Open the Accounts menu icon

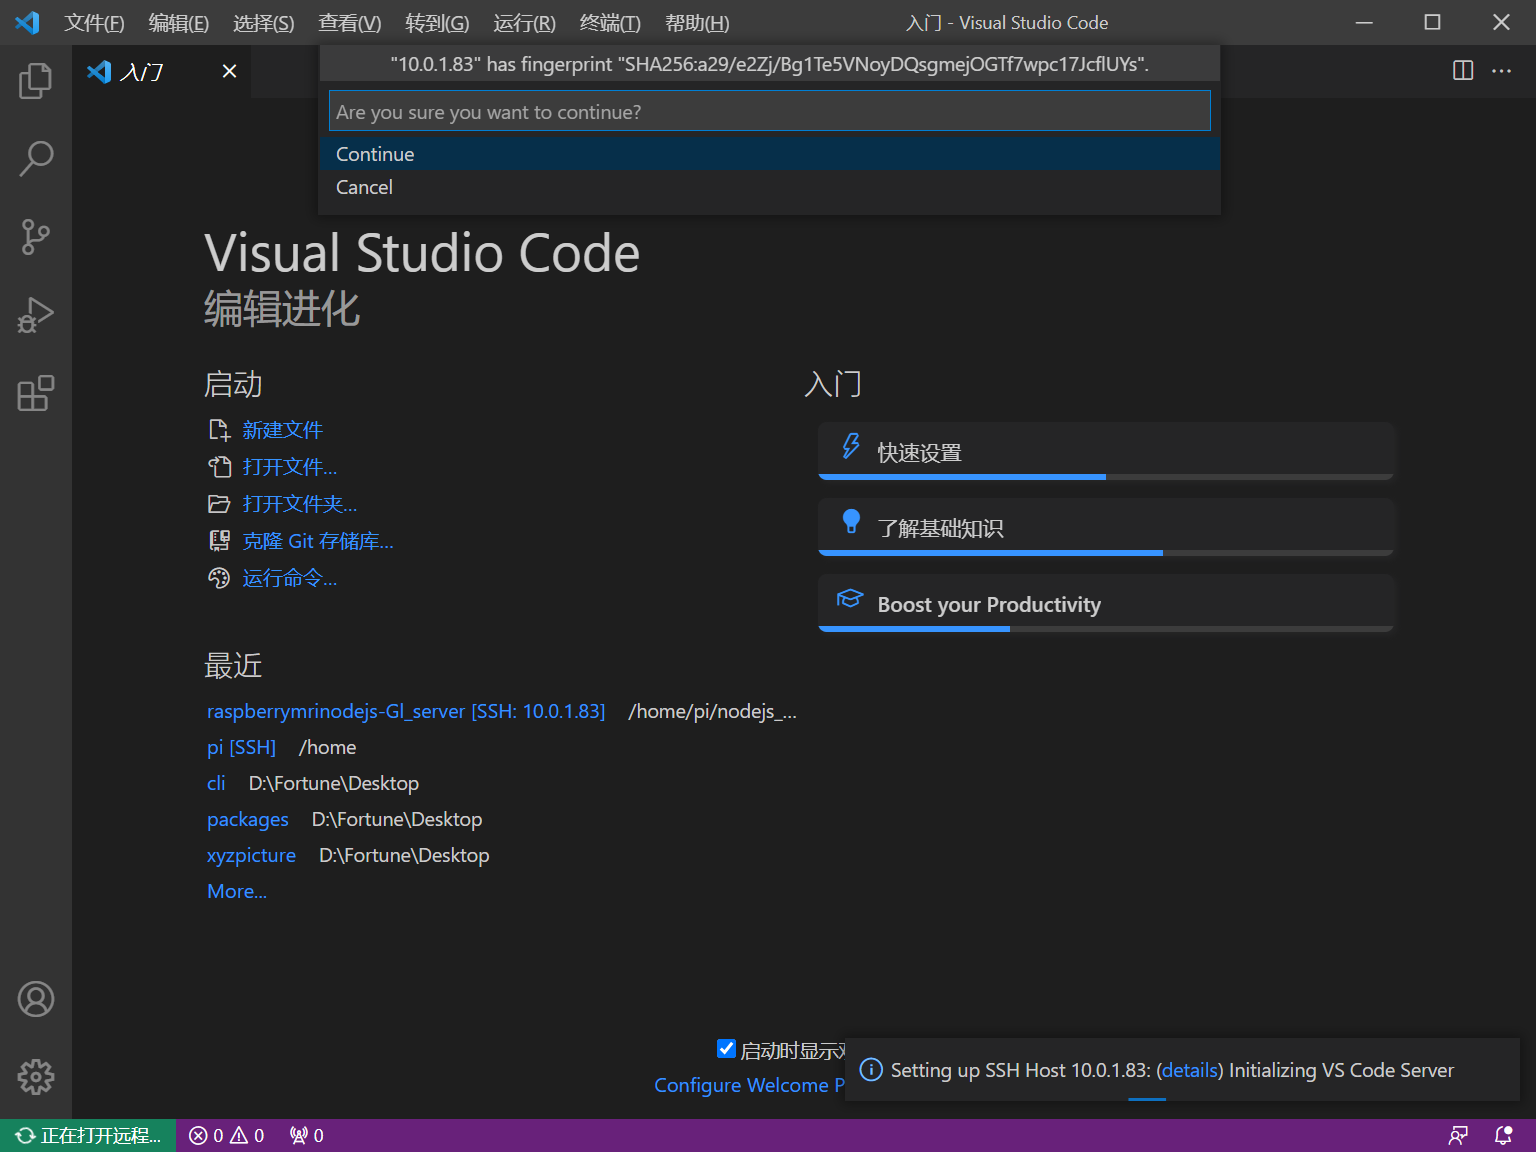(36, 999)
